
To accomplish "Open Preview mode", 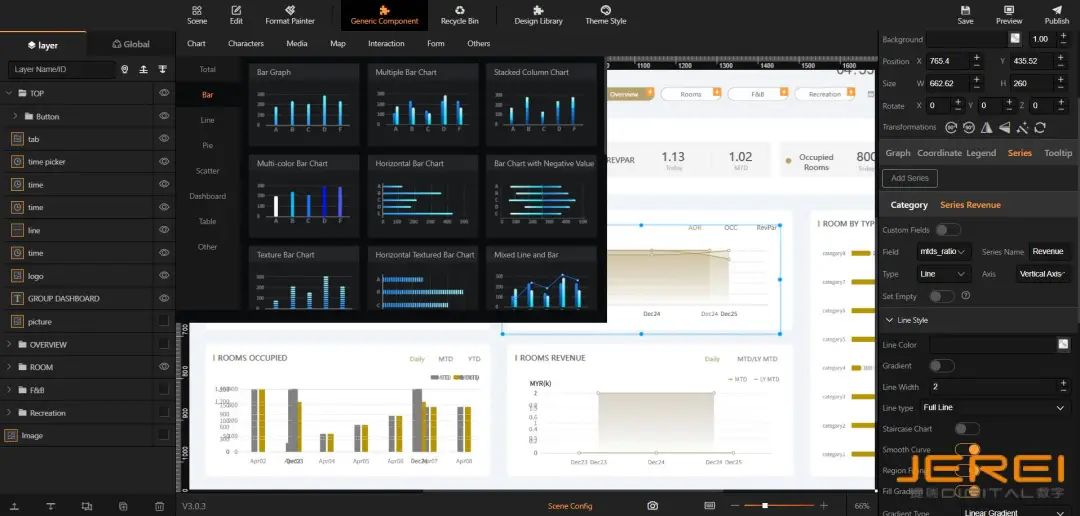I will point(1009,14).
